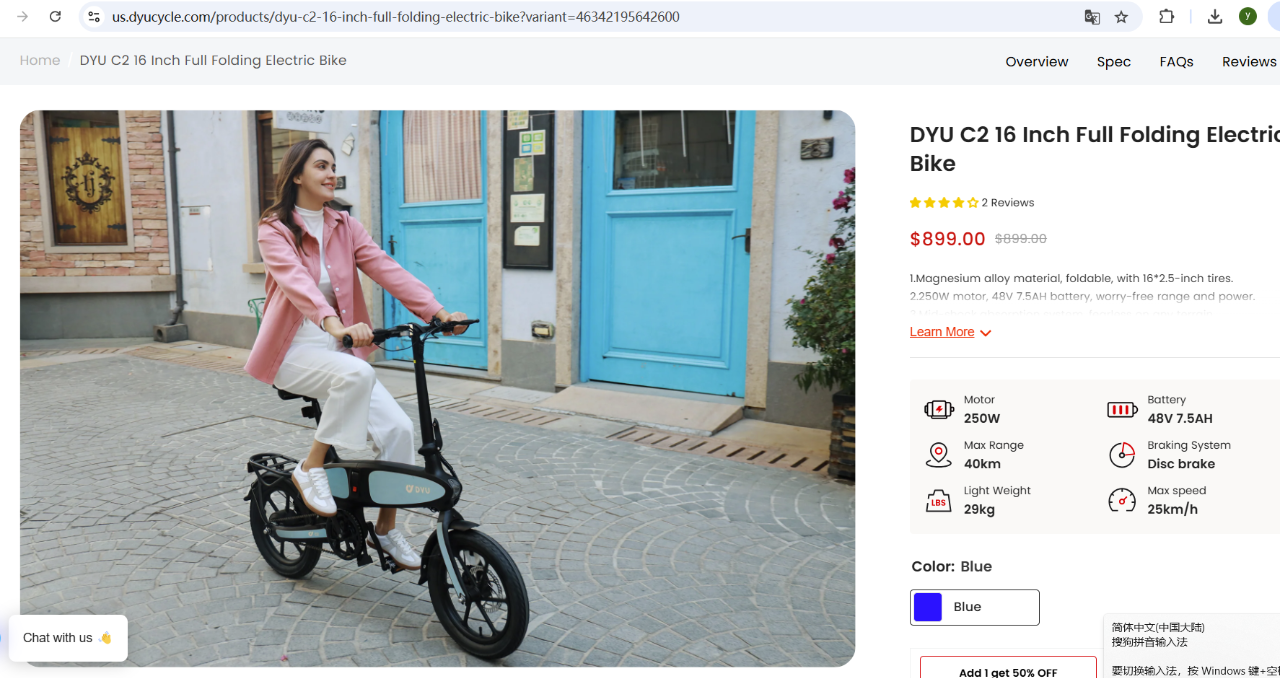The width and height of the screenshot is (1280, 678).
Task: Click the product title heading
Action: (x=1095, y=149)
